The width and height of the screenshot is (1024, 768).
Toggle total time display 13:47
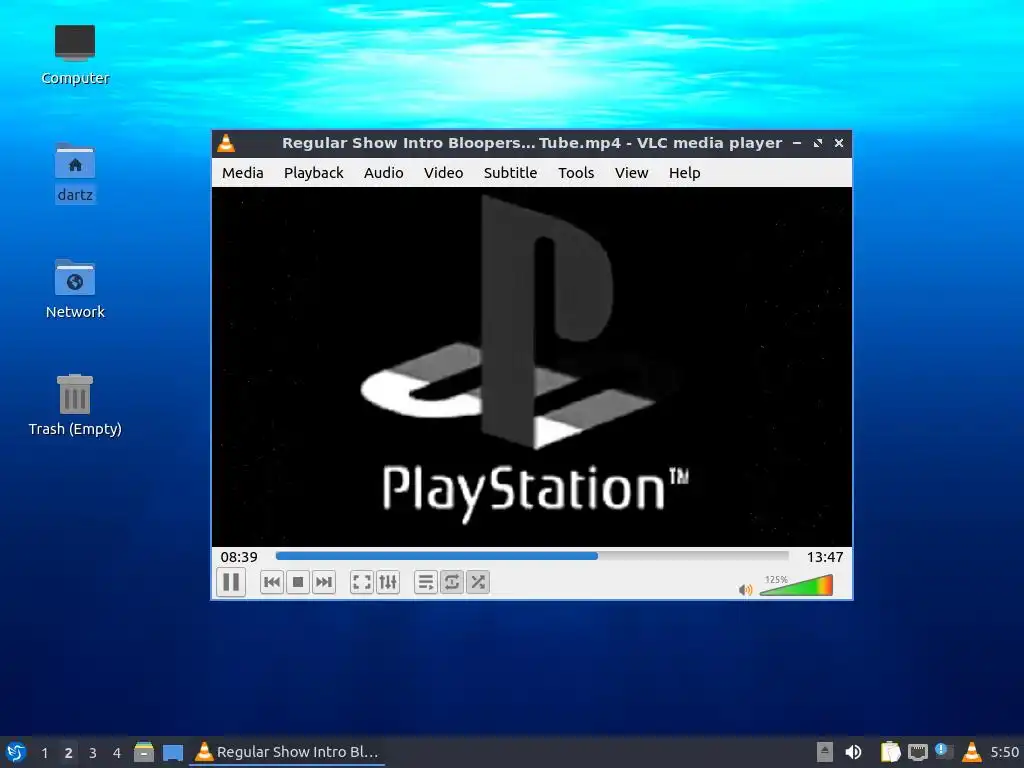click(825, 557)
